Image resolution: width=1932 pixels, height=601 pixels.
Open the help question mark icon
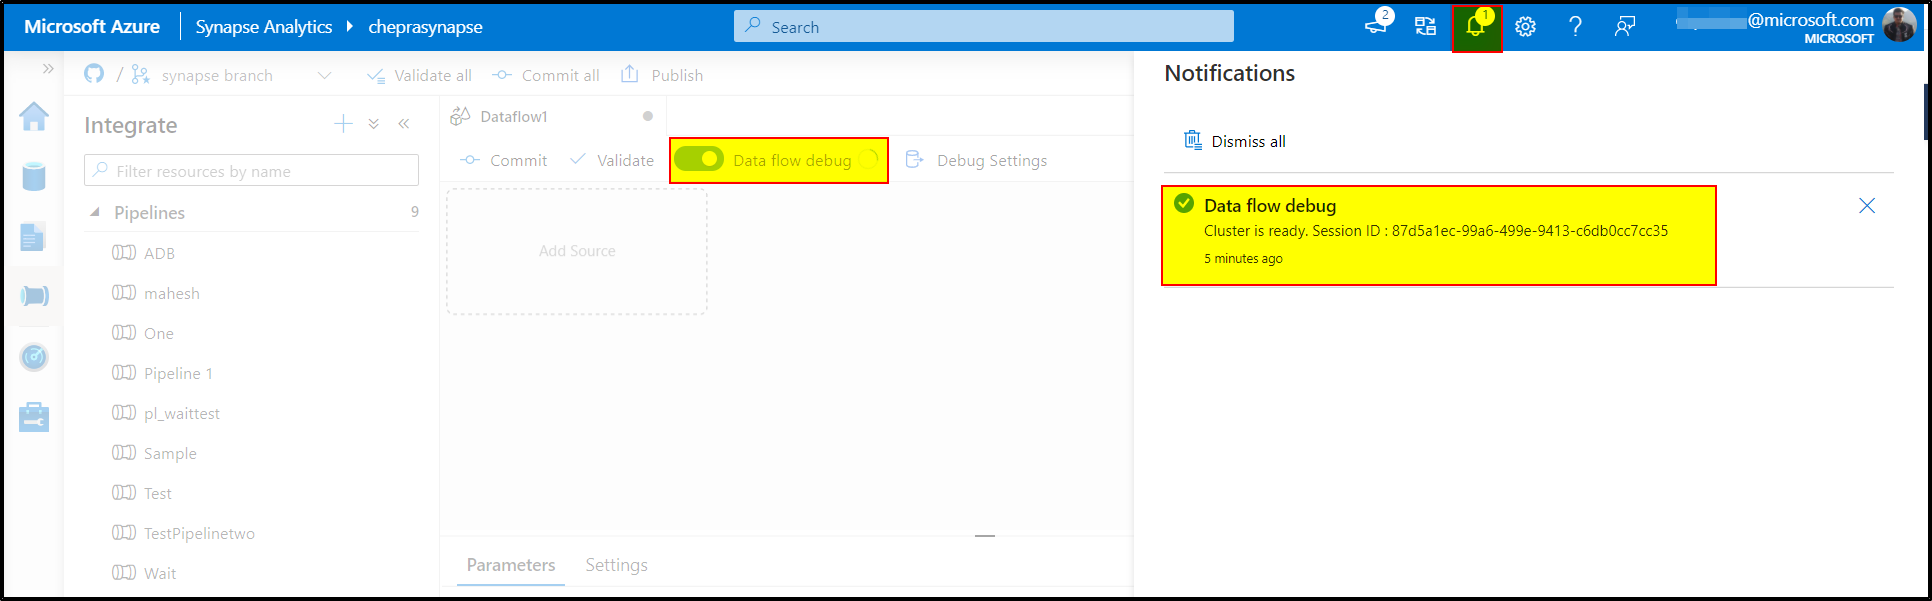(x=1575, y=26)
